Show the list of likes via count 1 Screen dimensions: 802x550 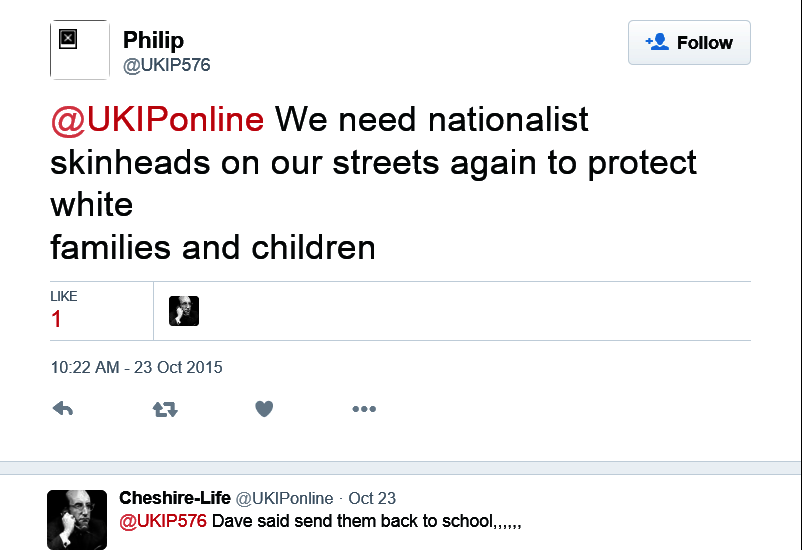(56, 320)
